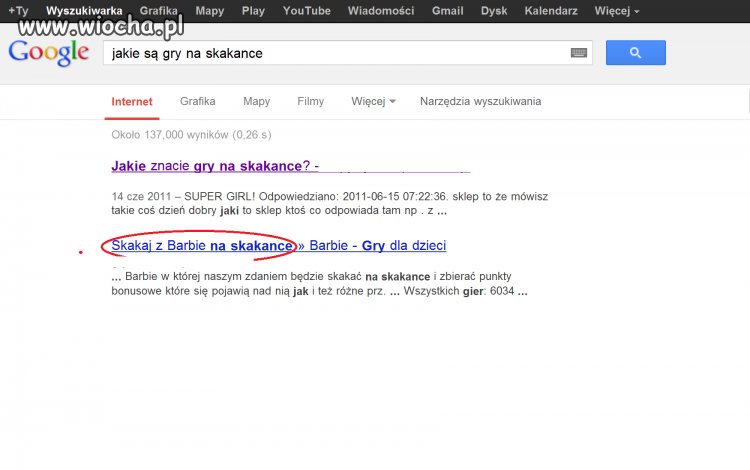Go to Play in the top bar
This screenshot has height=470, width=750.
[254, 11]
